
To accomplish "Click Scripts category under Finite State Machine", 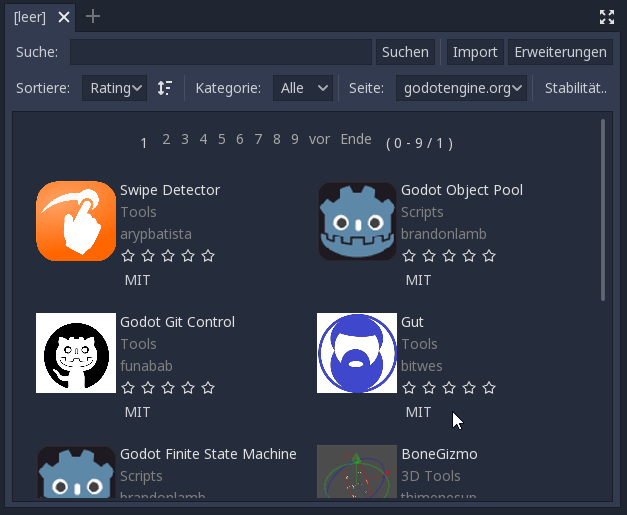I will [x=141, y=476].
